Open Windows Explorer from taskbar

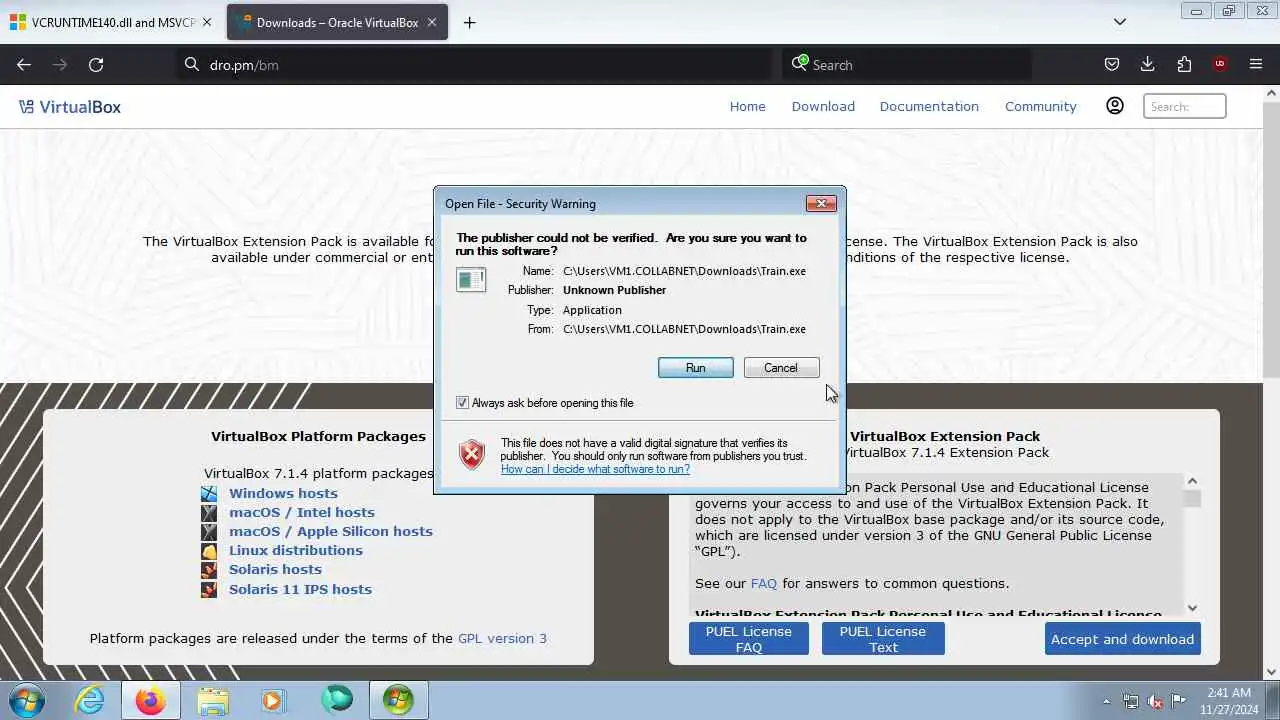pyautogui.click(x=212, y=700)
